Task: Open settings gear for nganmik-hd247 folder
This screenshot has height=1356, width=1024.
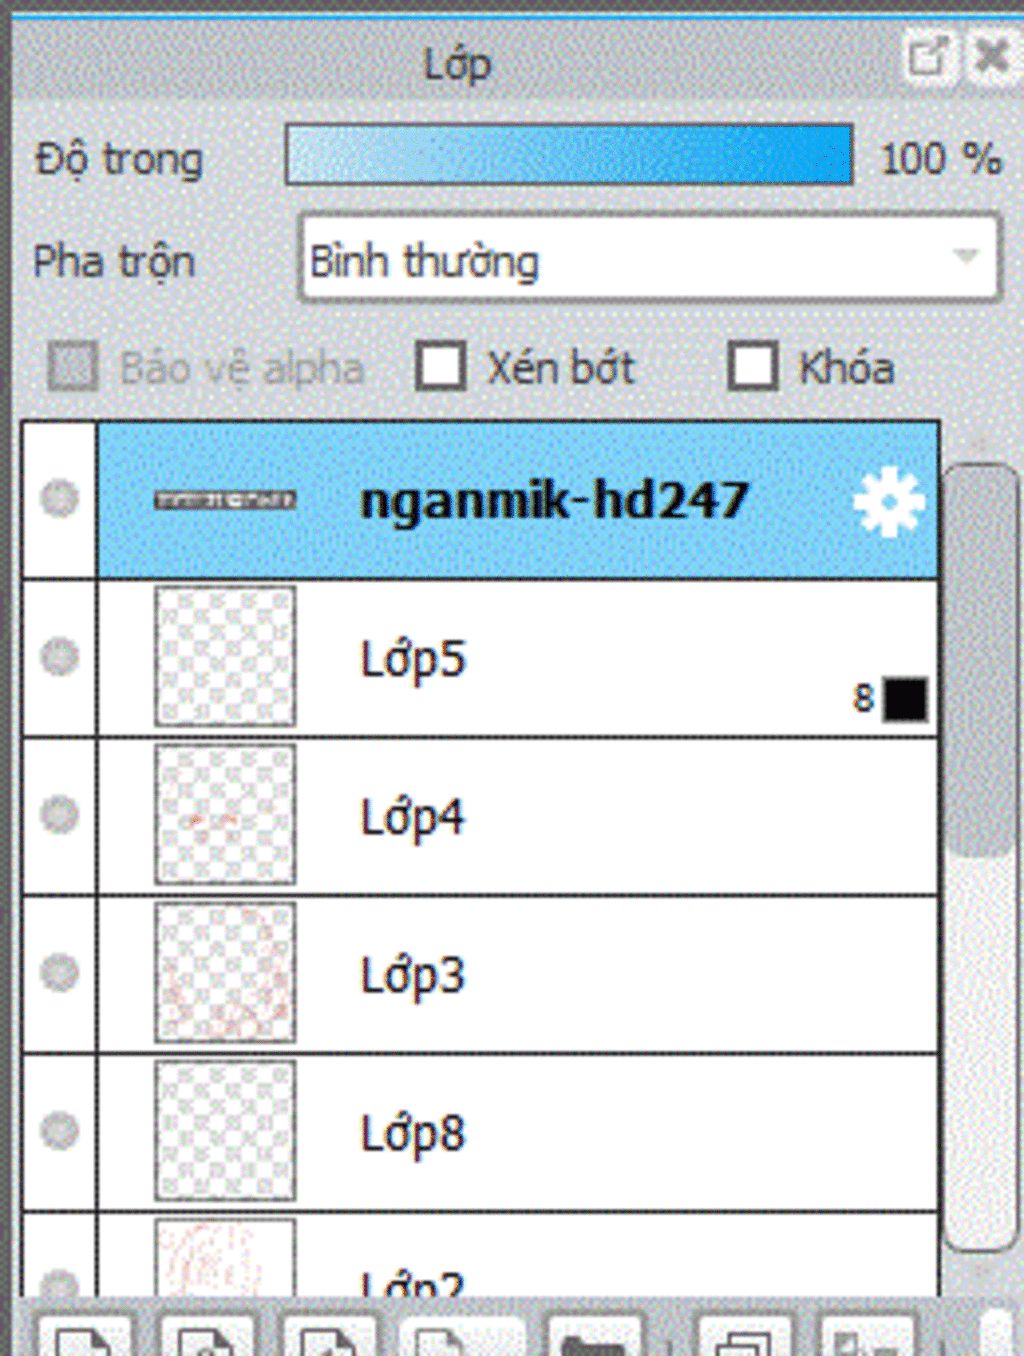Action: pos(887,502)
